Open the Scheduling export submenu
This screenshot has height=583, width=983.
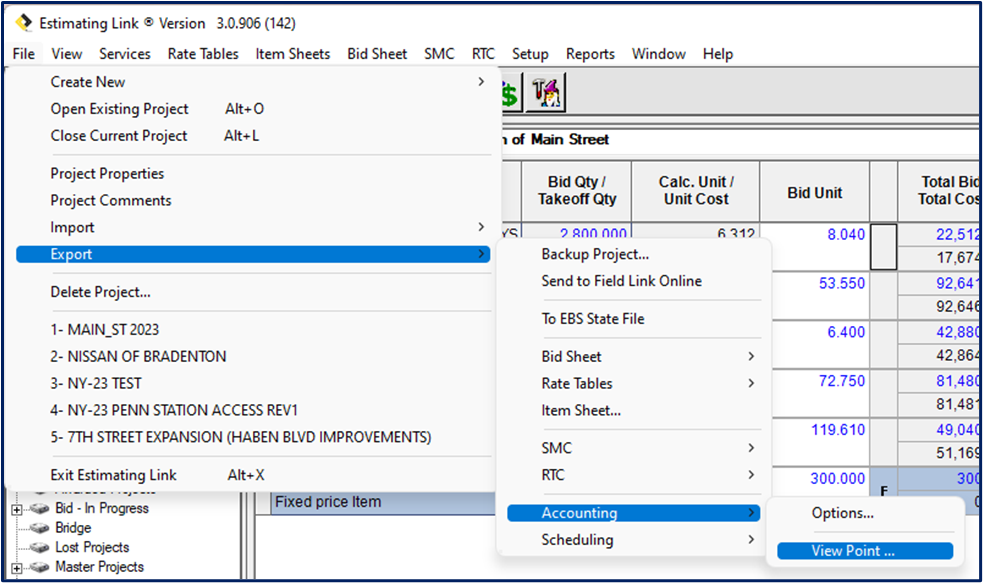coord(633,540)
